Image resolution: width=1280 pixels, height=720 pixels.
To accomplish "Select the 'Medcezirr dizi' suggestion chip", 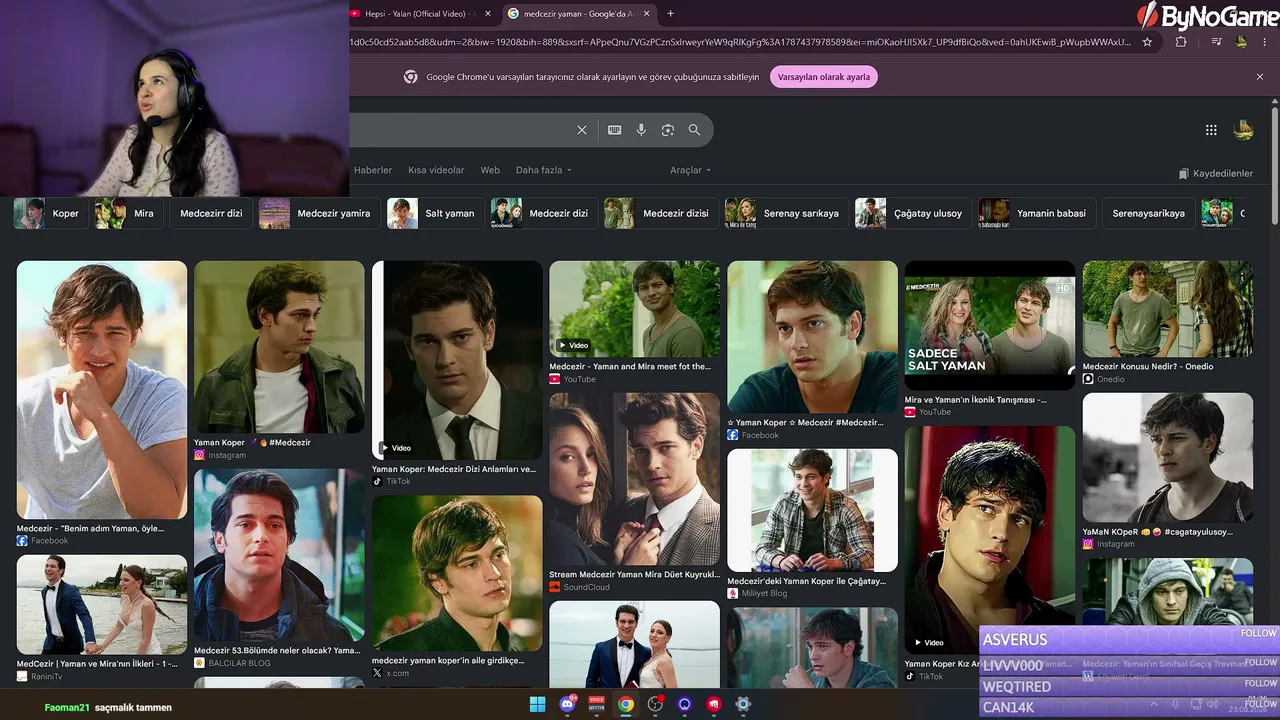I will 211,213.
